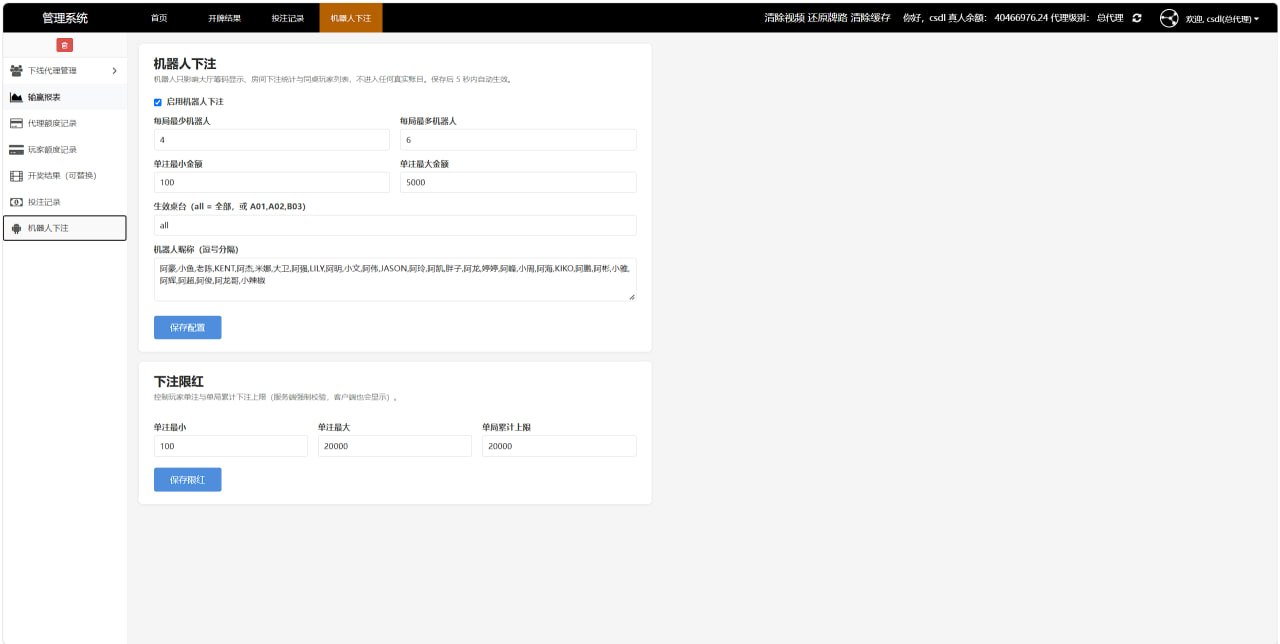The height and width of the screenshot is (644, 1280).
Task: Open the 开牌结果 top tab
Action: (x=225, y=18)
